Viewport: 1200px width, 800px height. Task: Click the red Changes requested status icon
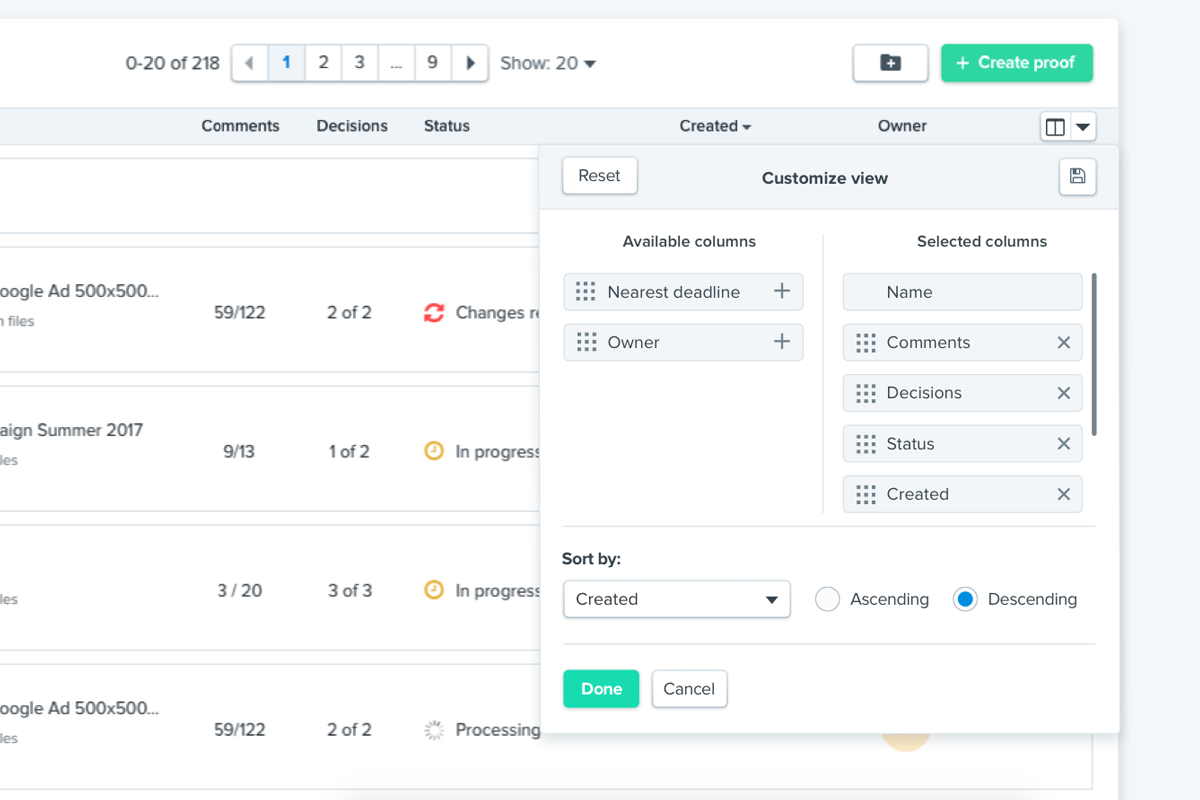[x=433, y=312]
